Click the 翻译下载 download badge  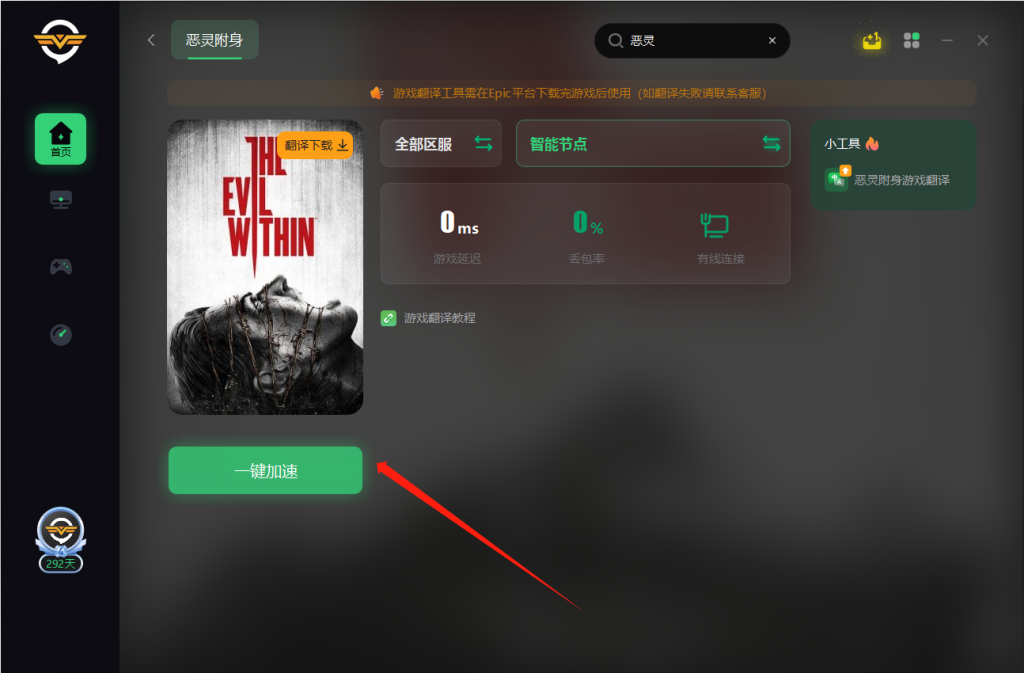[315, 145]
